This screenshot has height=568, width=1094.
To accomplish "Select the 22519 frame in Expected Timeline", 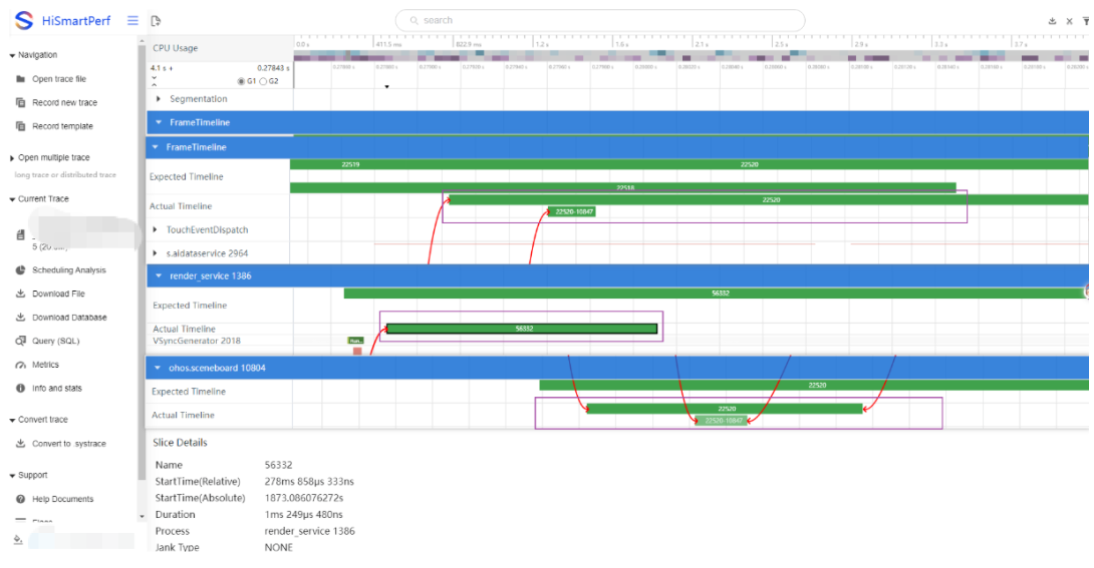I will pyautogui.click(x=351, y=165).
